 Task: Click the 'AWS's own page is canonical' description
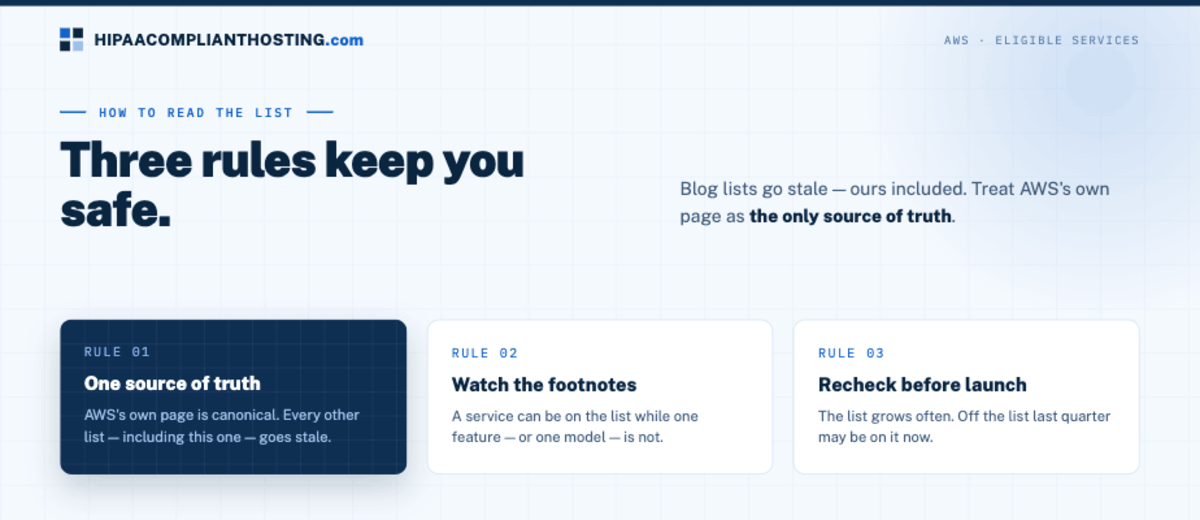point(222,425)
